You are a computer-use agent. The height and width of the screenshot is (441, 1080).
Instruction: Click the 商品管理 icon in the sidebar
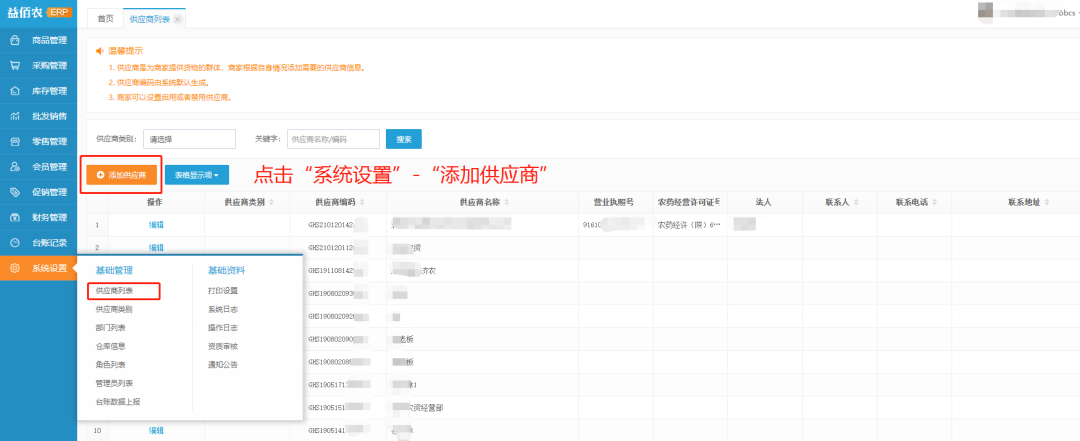(15, 41)
